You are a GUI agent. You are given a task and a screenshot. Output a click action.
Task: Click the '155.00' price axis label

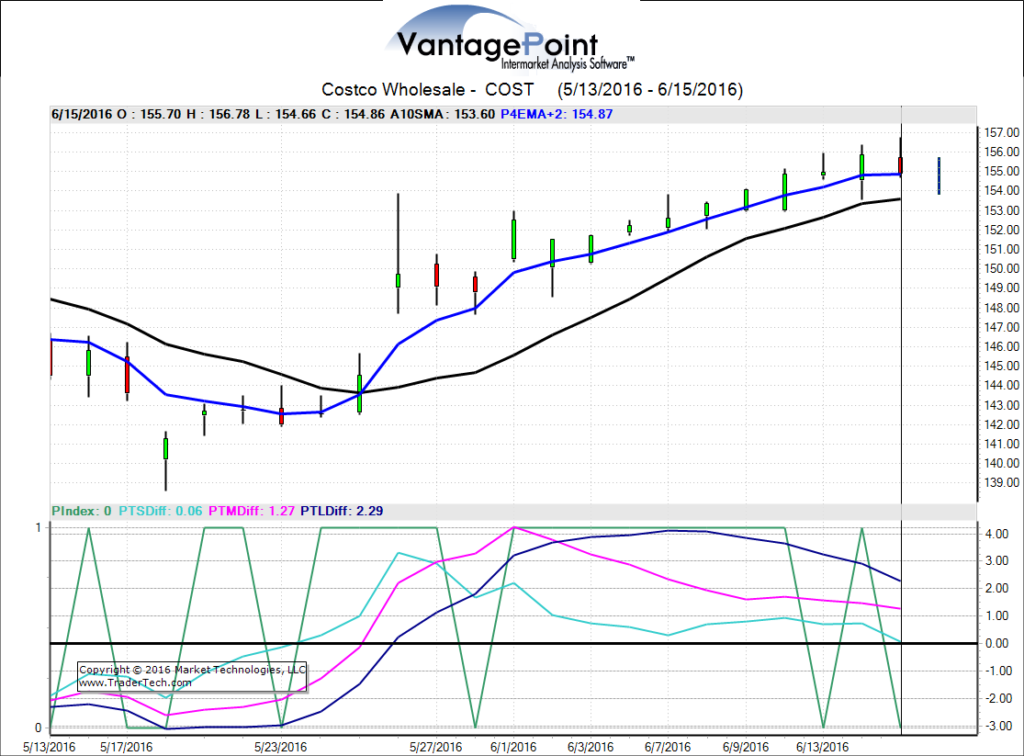[1002, 171]
